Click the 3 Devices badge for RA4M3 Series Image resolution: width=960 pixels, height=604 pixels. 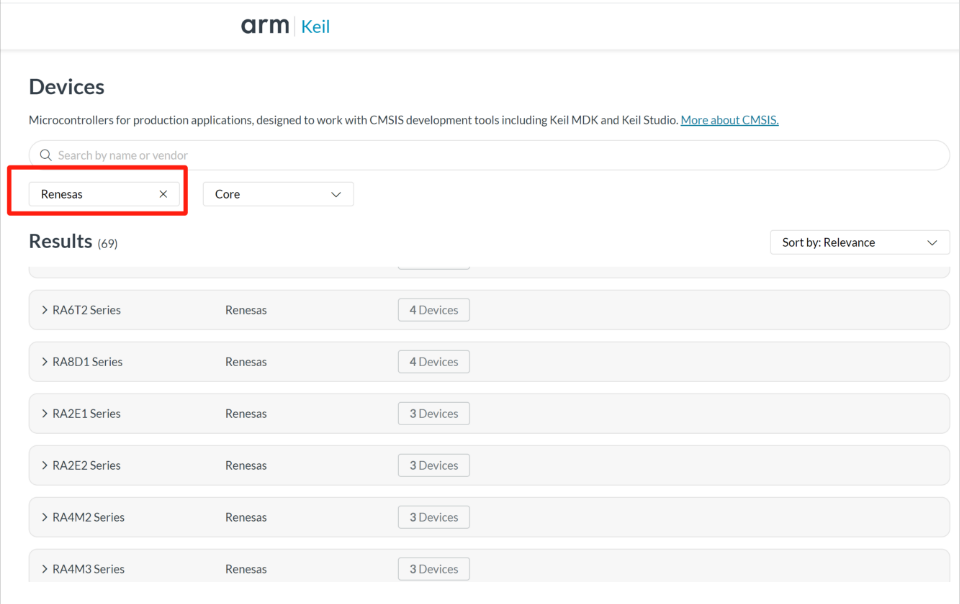point(433,569)
